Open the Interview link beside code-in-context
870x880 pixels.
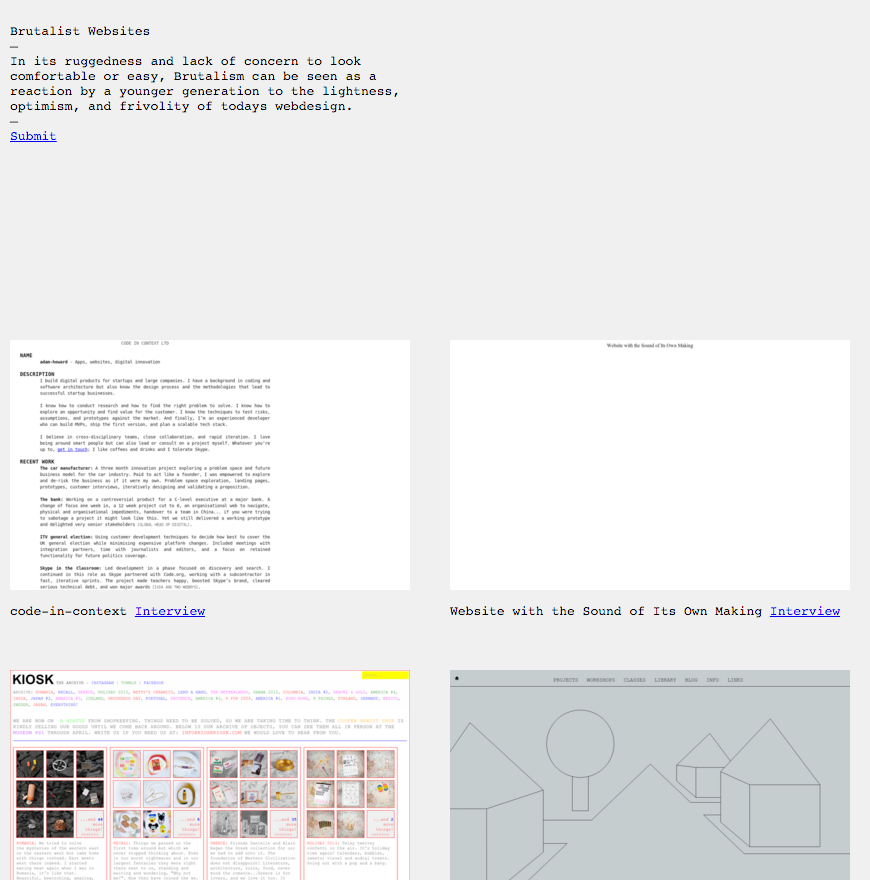pyautogui.click(x=170, y=611)
